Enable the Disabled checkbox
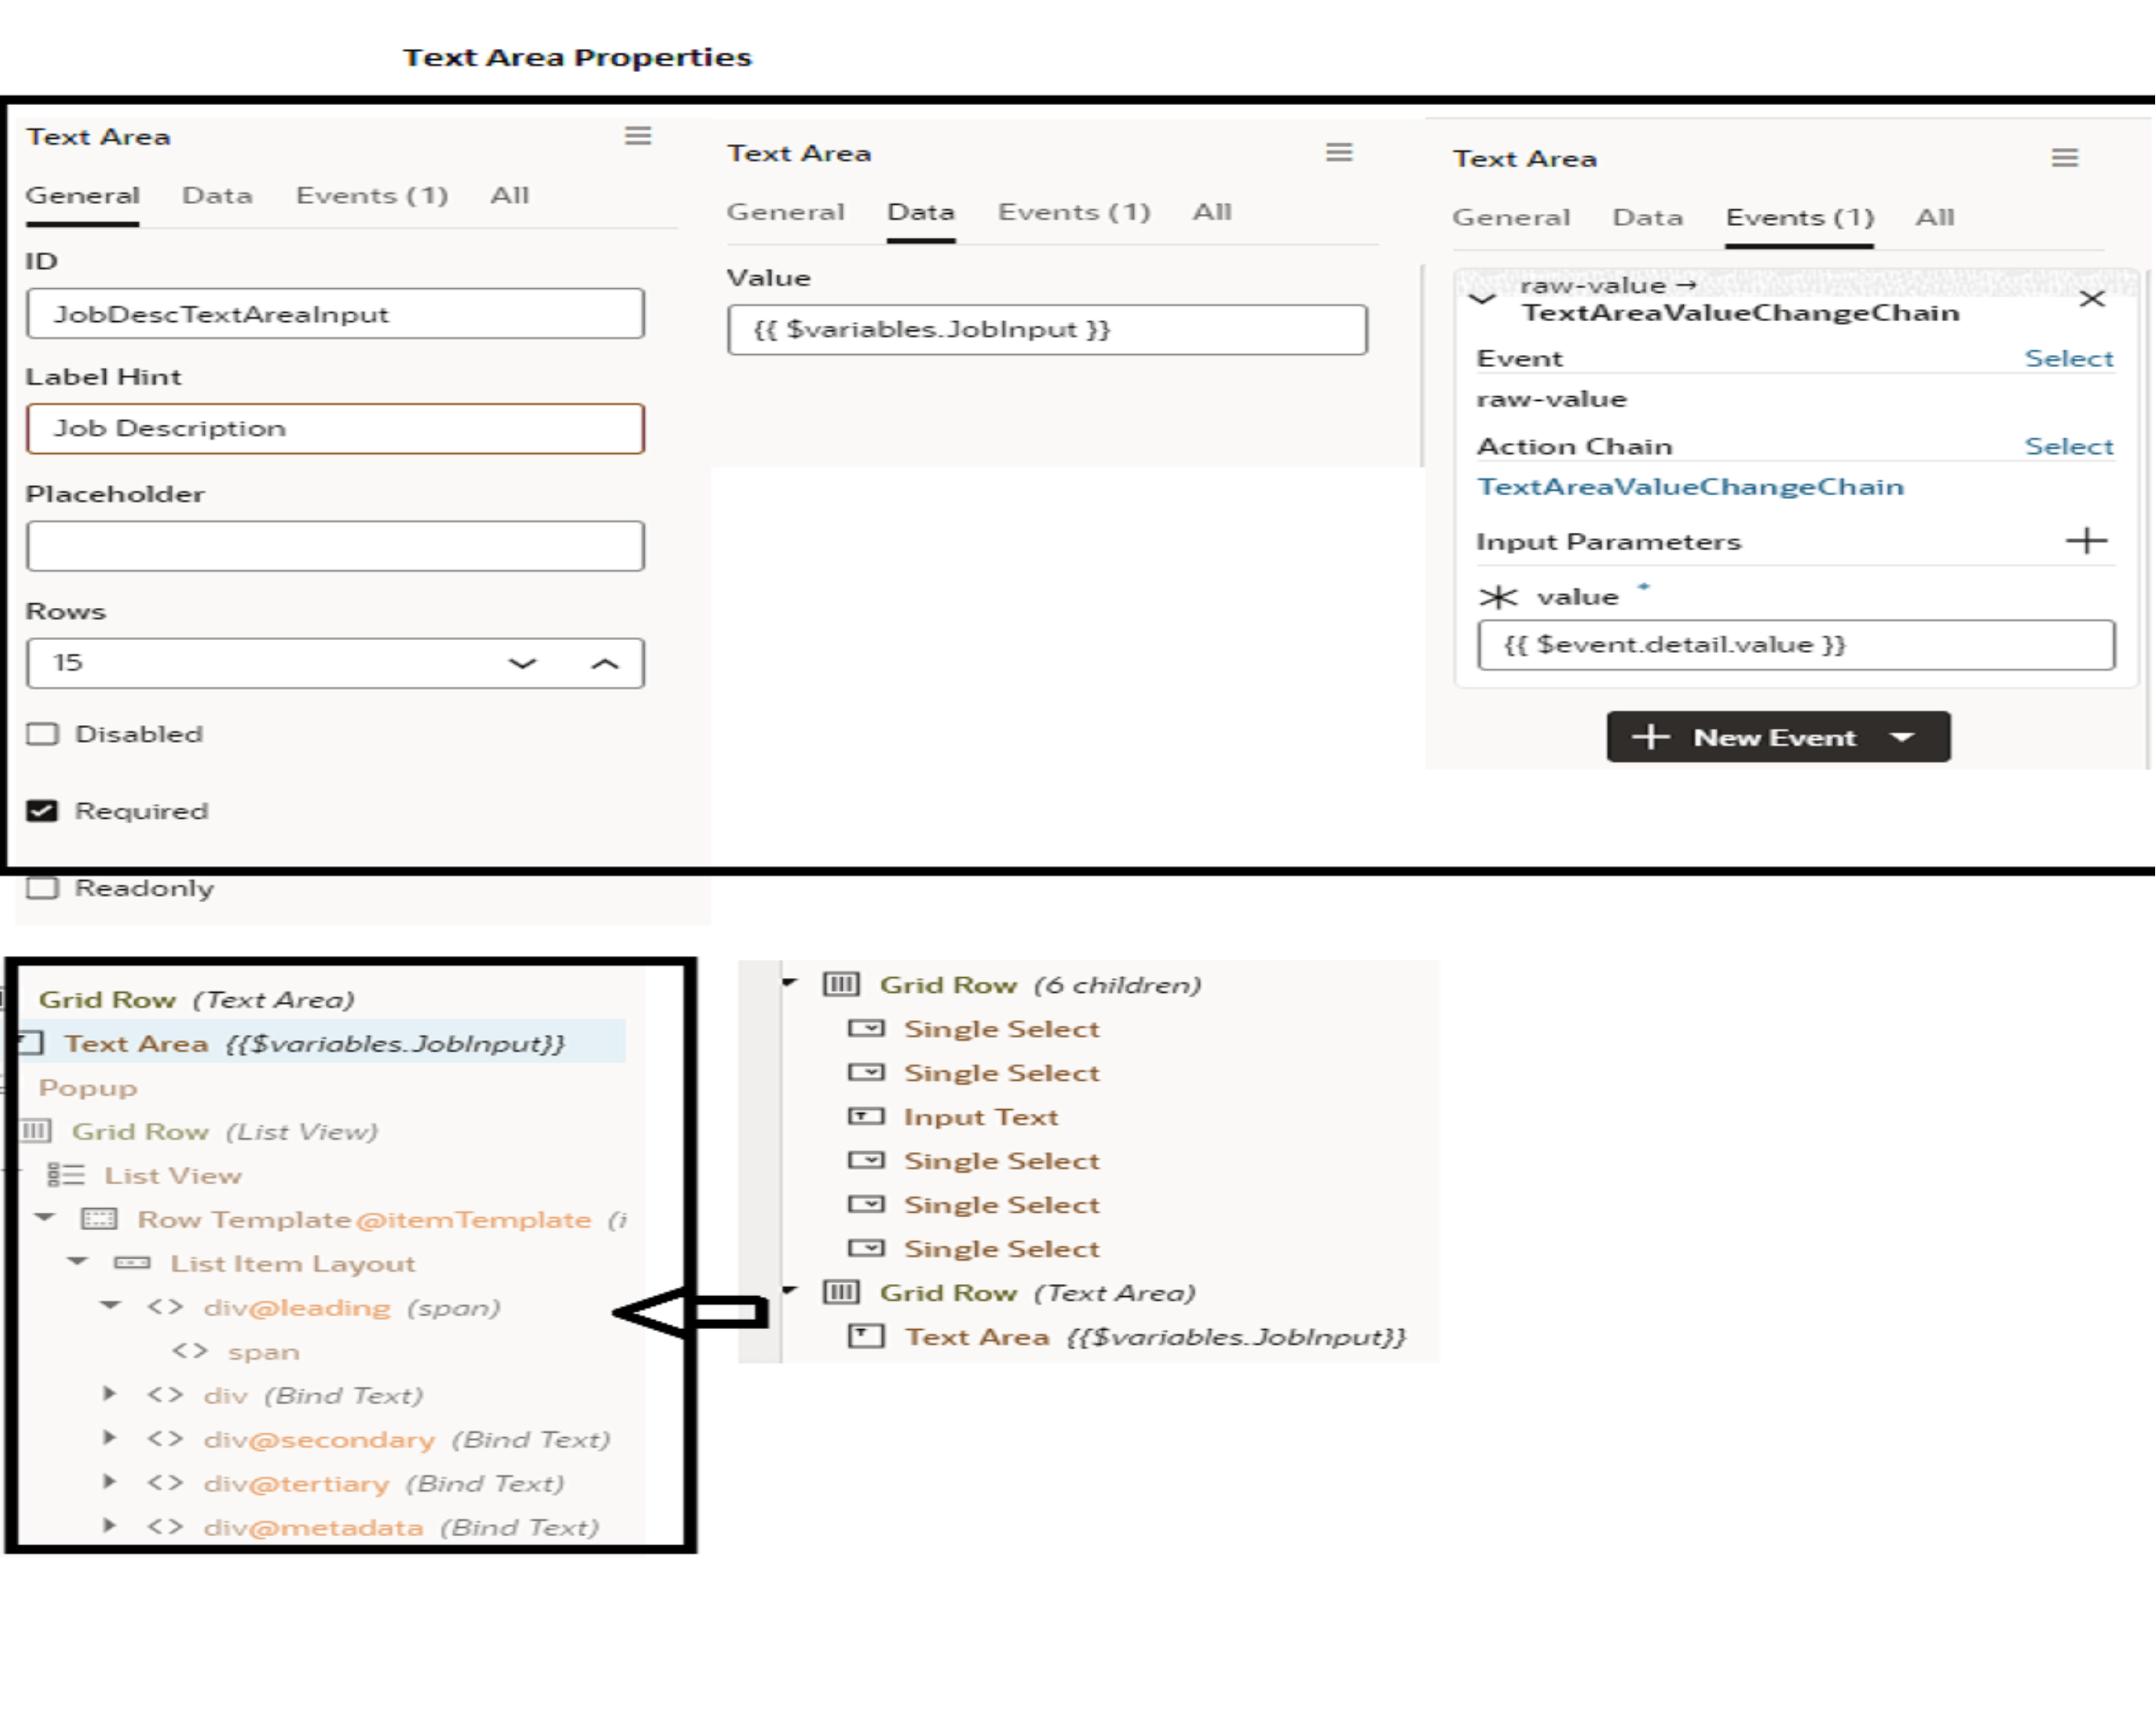 coord(42,733)
